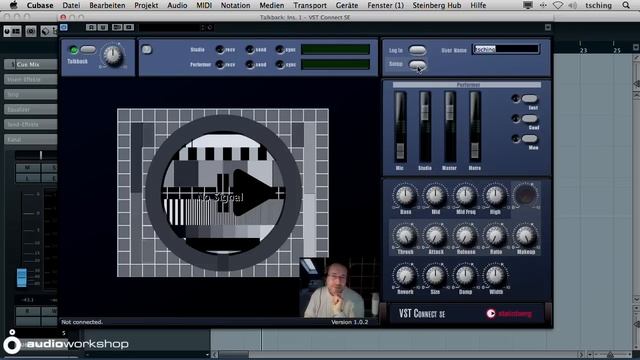The width and height of the screenshot is (640, 360).
Task: Expand the Insert-Effekte inspector section
Action: point(31,79)
